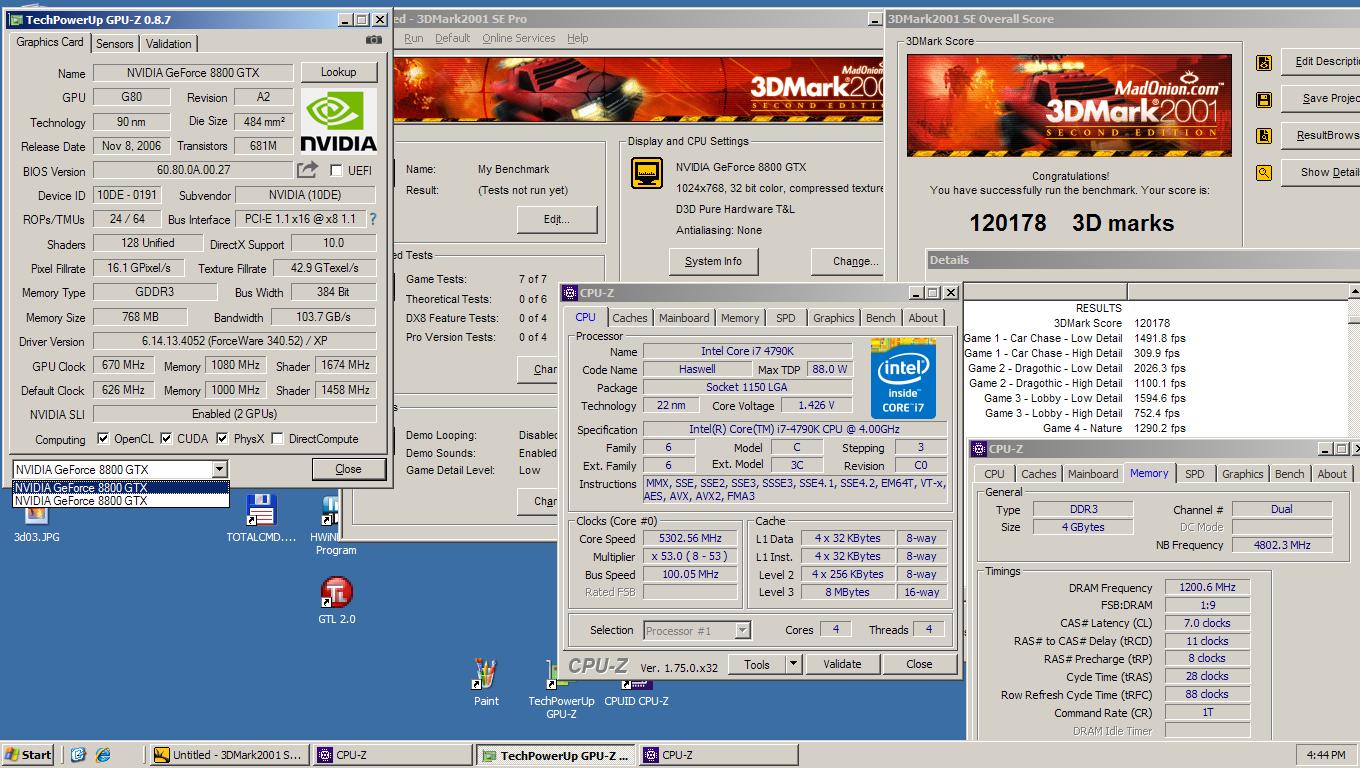Viewport: 1360px width, 768px height.
Task: Select the TOTALCMD desktop shortcut
Action: click(261, 518)
